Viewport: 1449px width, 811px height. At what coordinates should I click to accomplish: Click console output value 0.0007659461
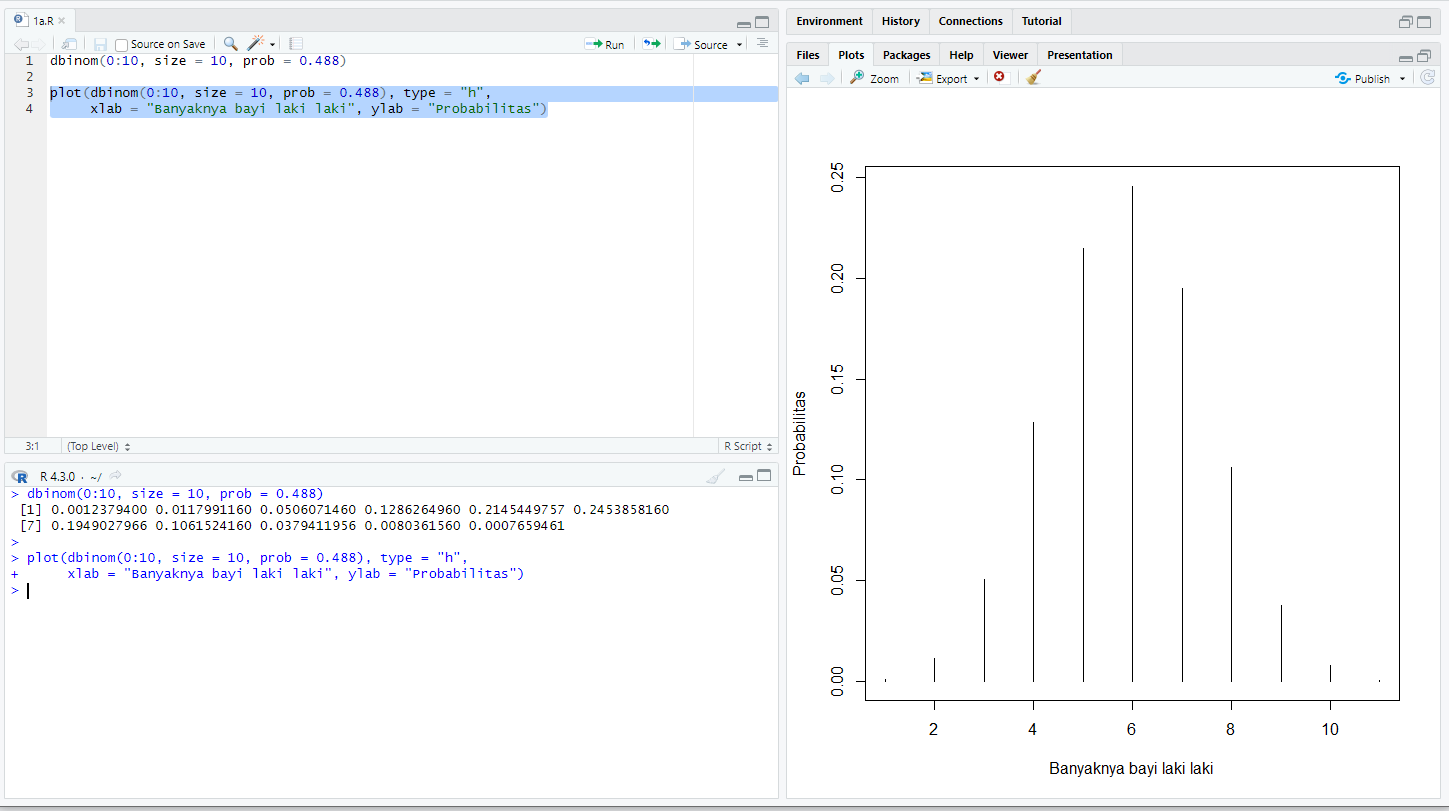(516, 526)
